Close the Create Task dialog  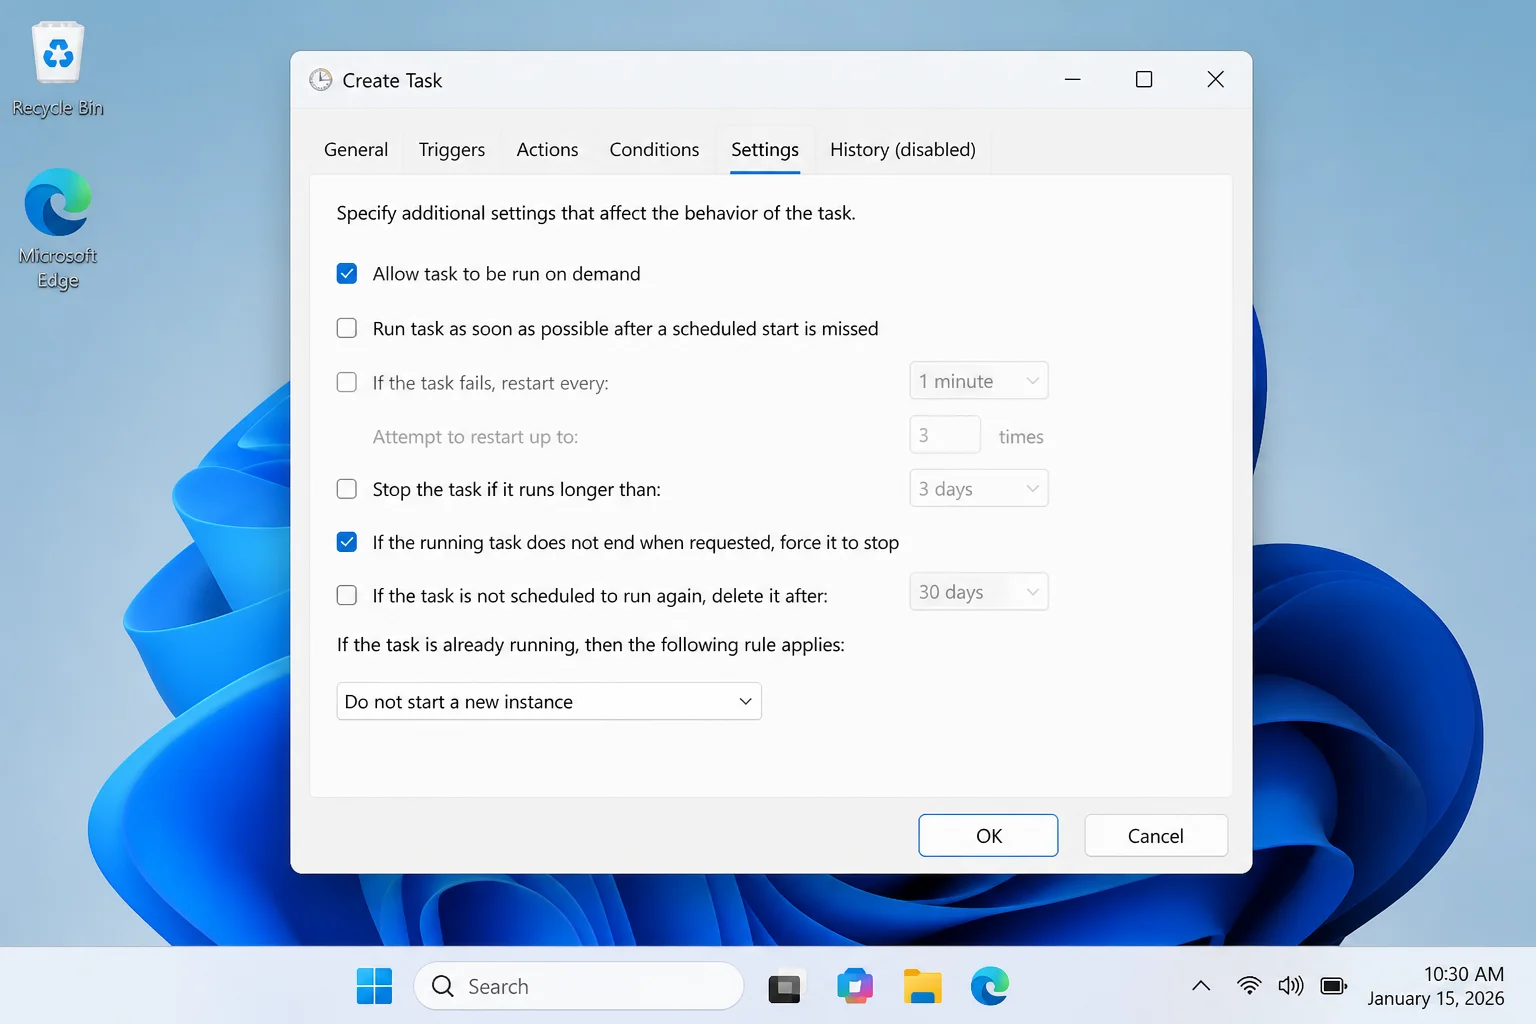click(1216, 79)
